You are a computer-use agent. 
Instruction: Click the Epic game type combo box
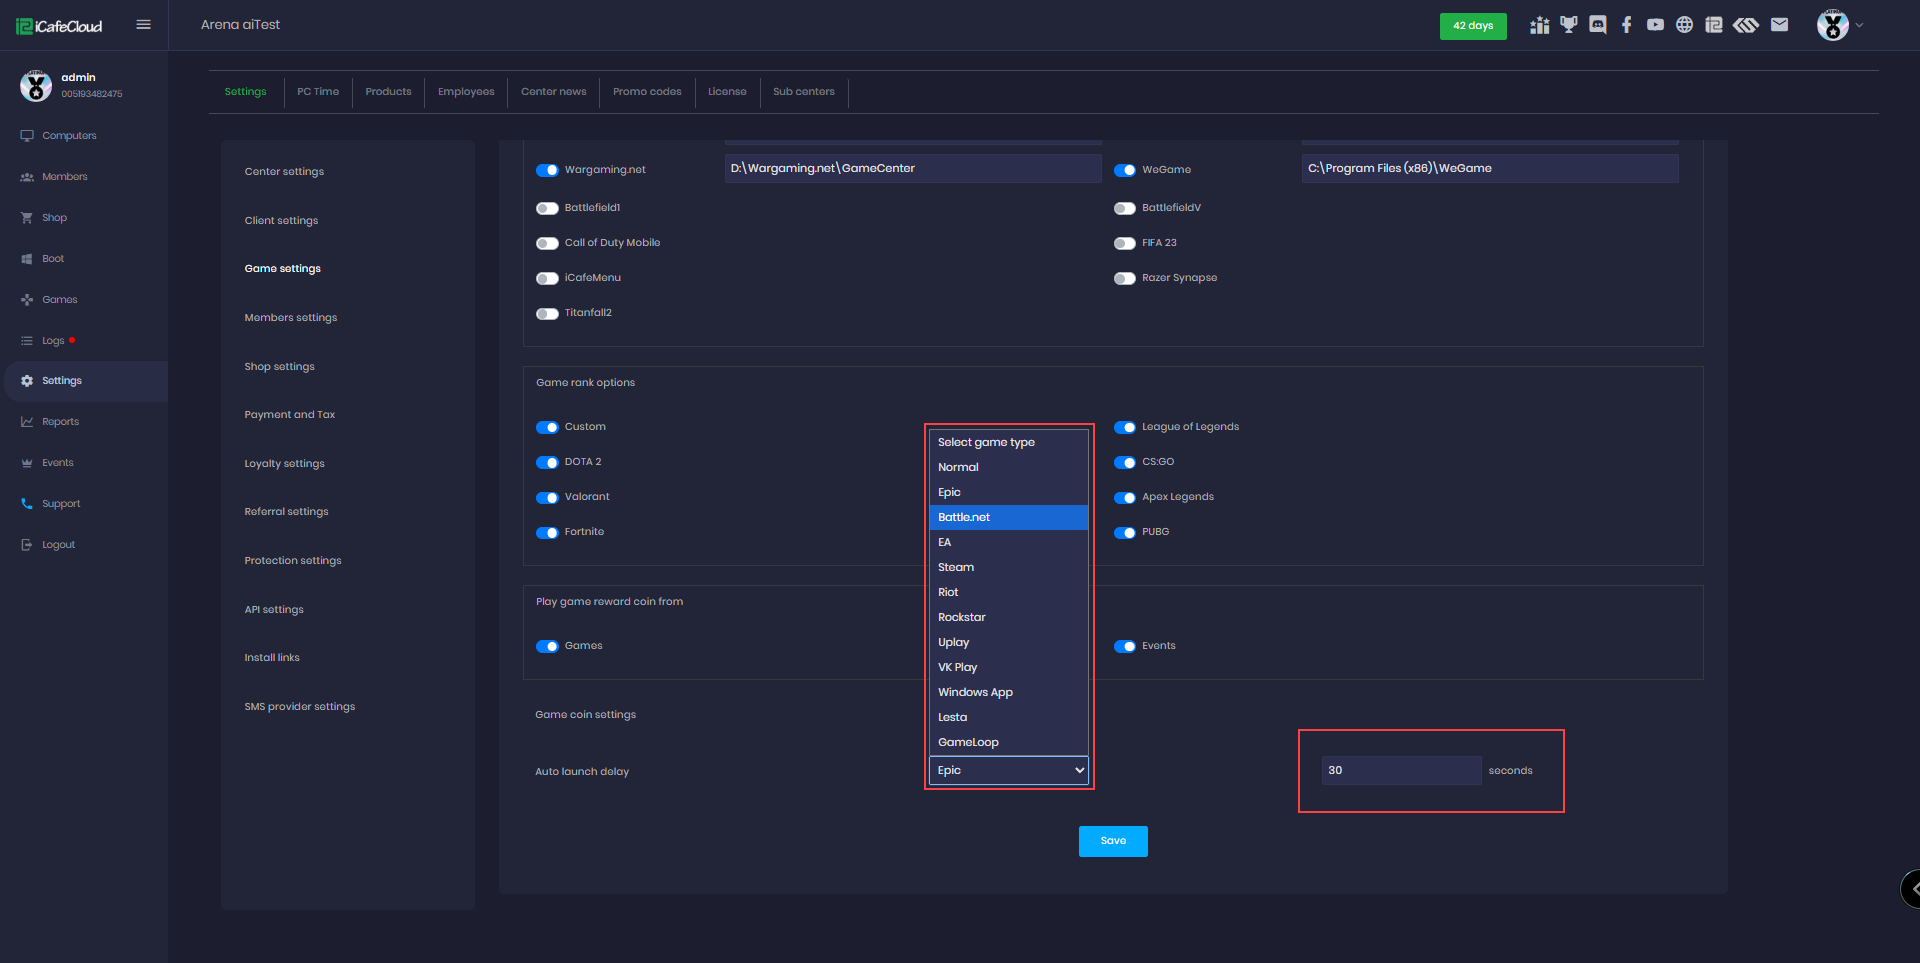tap(1008, 770)
